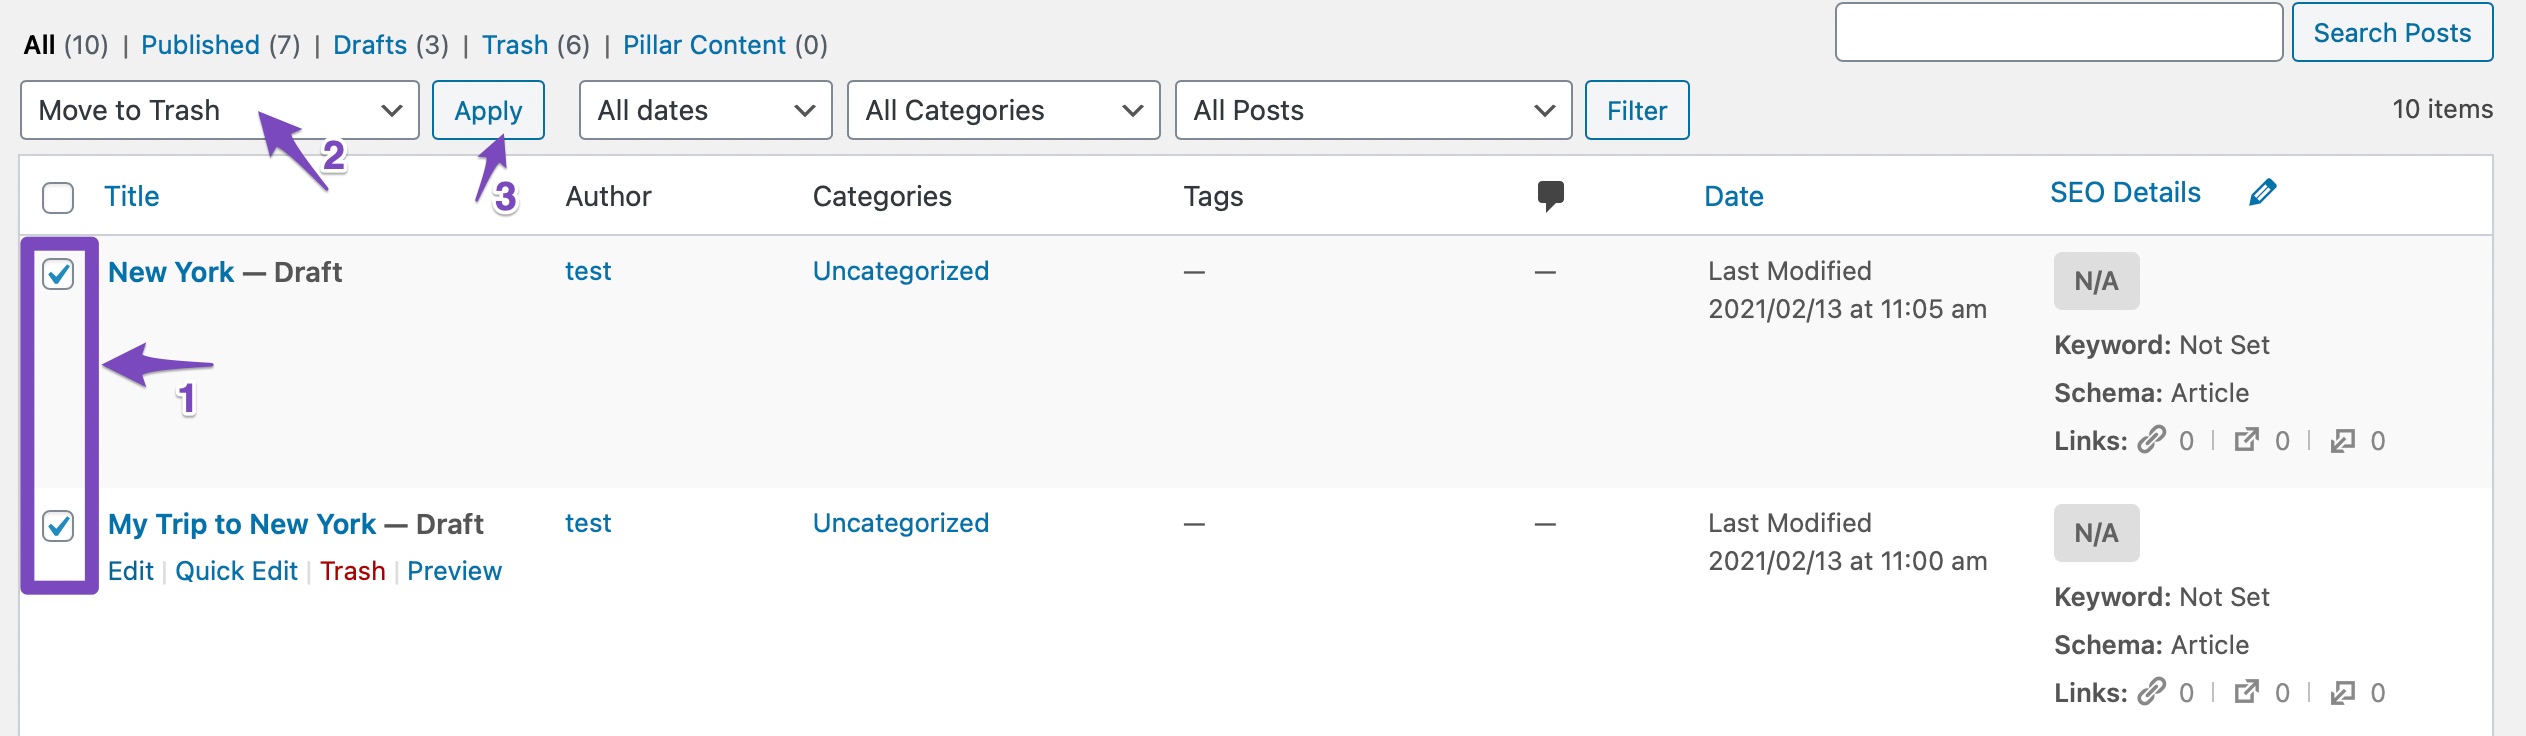Click the Quick Edit link
This screenshot has height=736, width=2526.
click(x=236, y=571)
